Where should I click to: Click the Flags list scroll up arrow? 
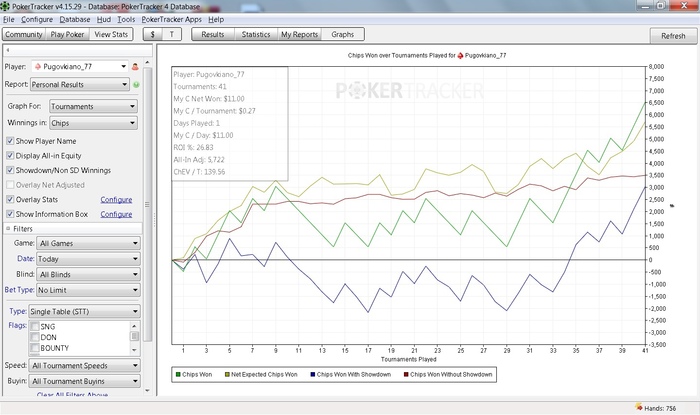[134, 326]
